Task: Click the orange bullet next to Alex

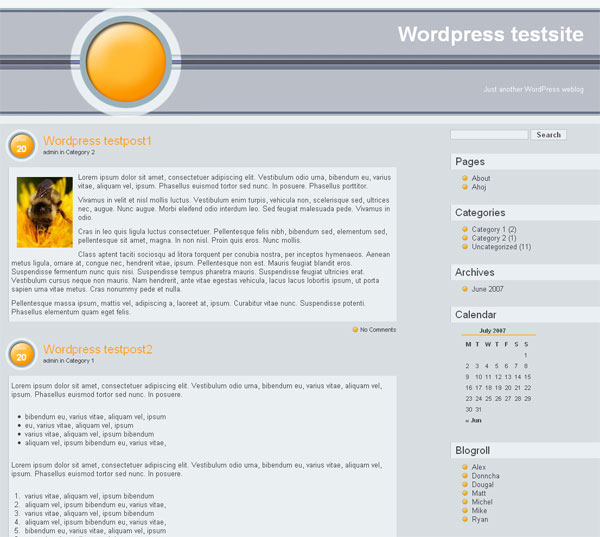Action: pyautogui.click(x=465, y=467)
